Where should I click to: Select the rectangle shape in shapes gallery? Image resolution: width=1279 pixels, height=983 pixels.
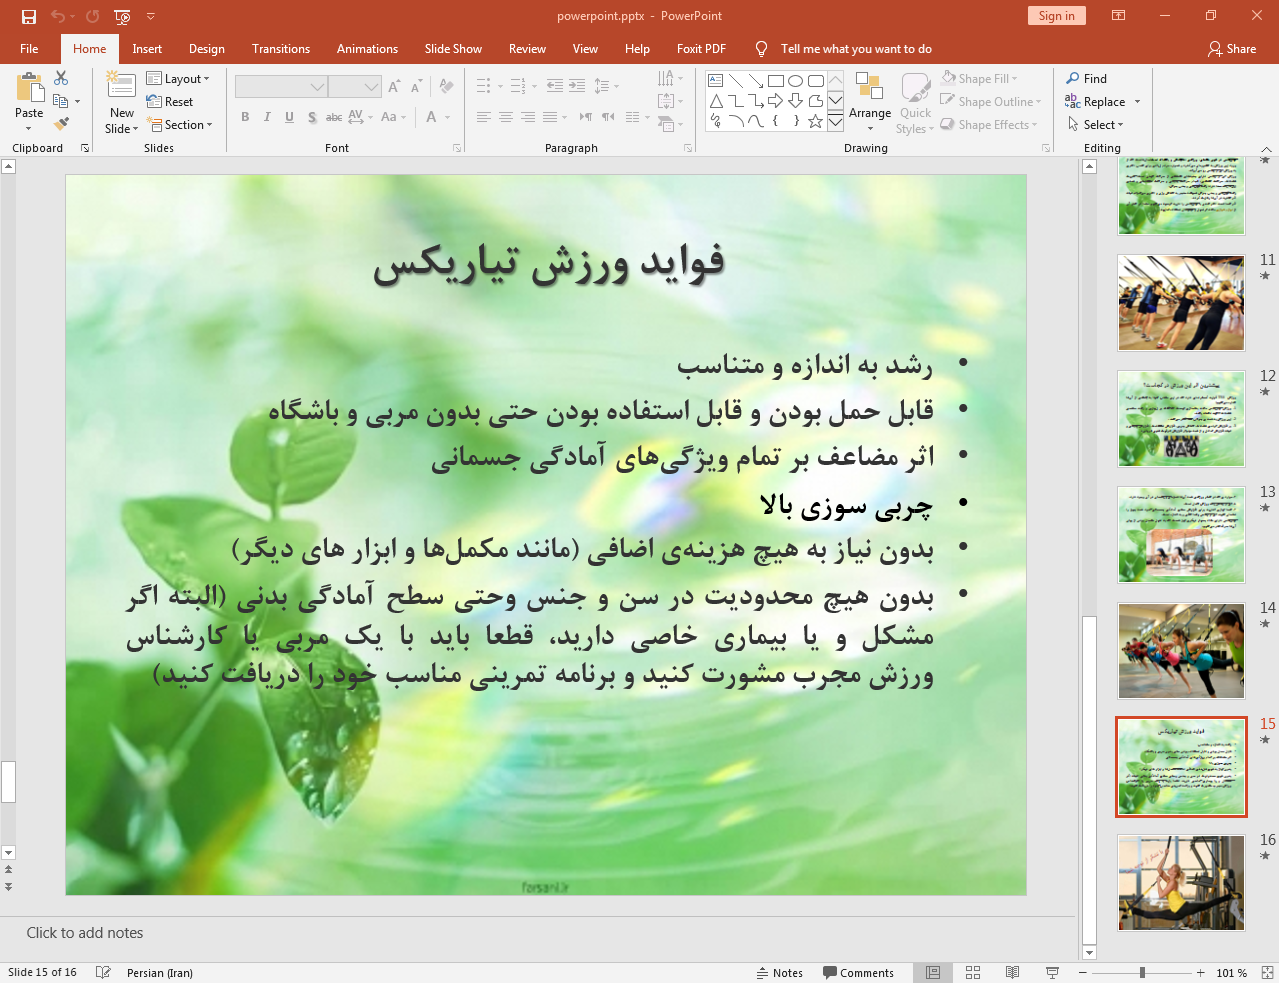[776, 81]
